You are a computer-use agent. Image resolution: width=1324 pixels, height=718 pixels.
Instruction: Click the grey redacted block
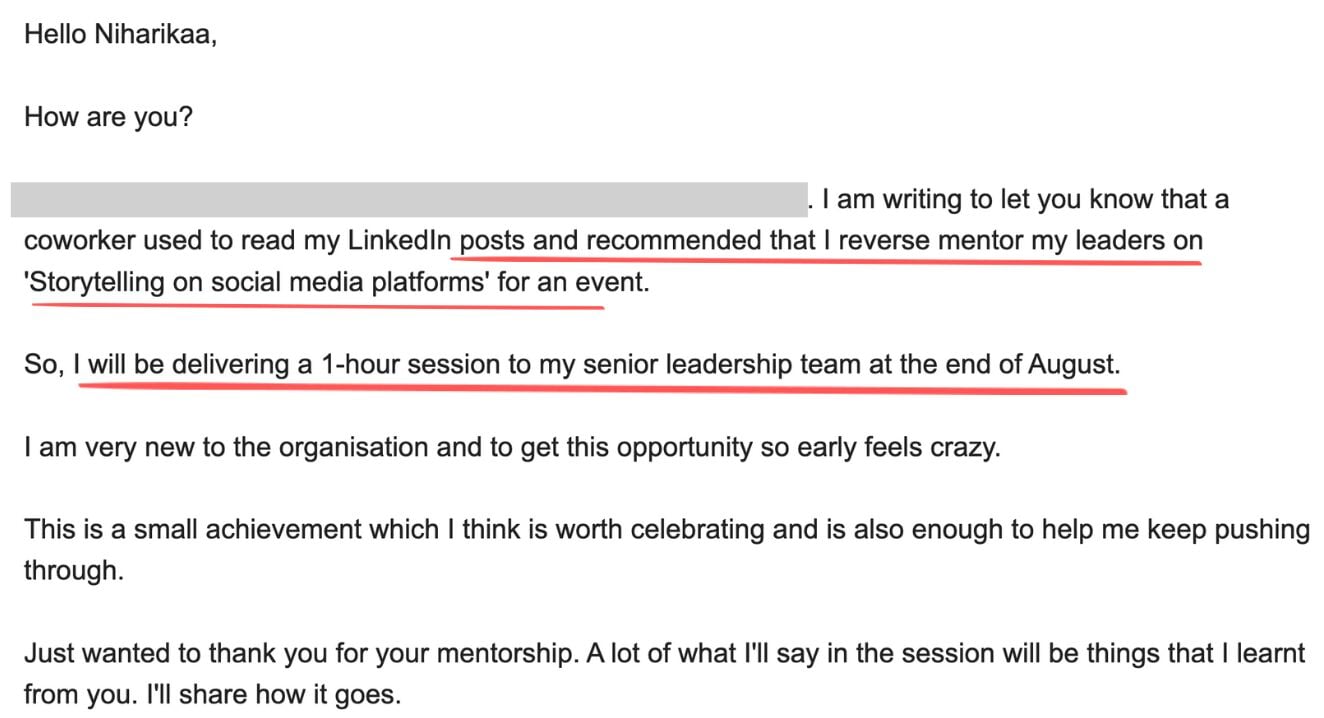coord(408,200)
